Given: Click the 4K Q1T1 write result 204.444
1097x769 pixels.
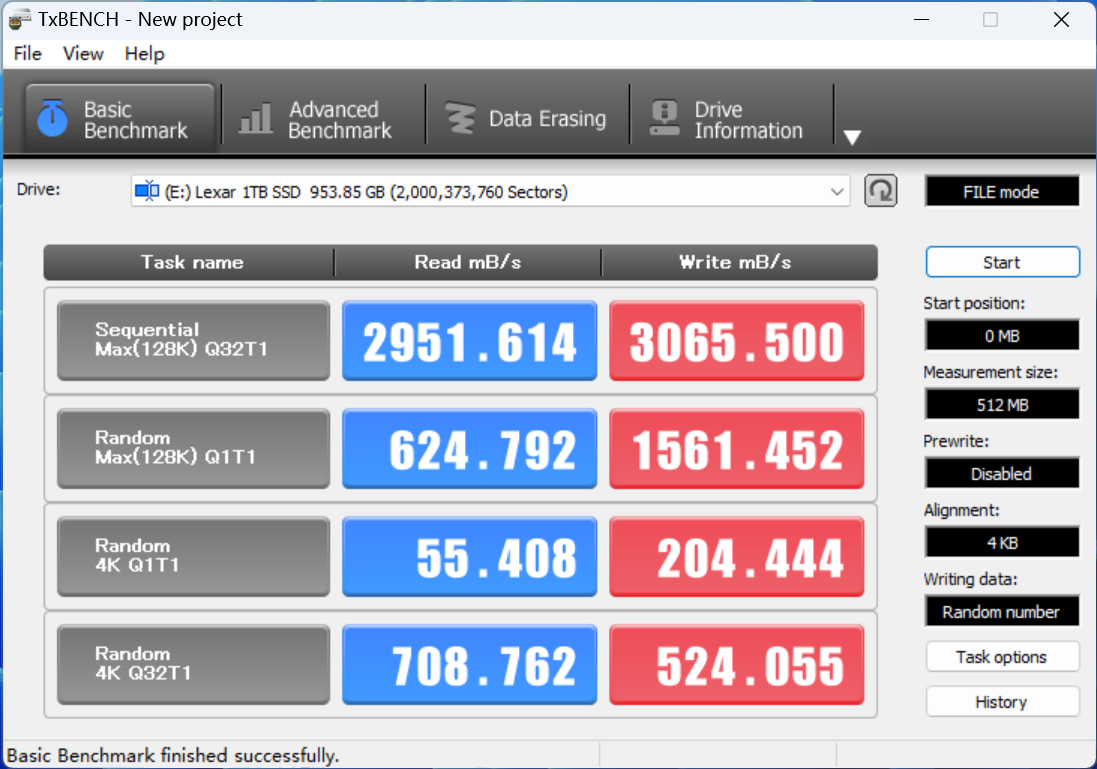Looking at the screenshot, I should click(x=737, y=556).
